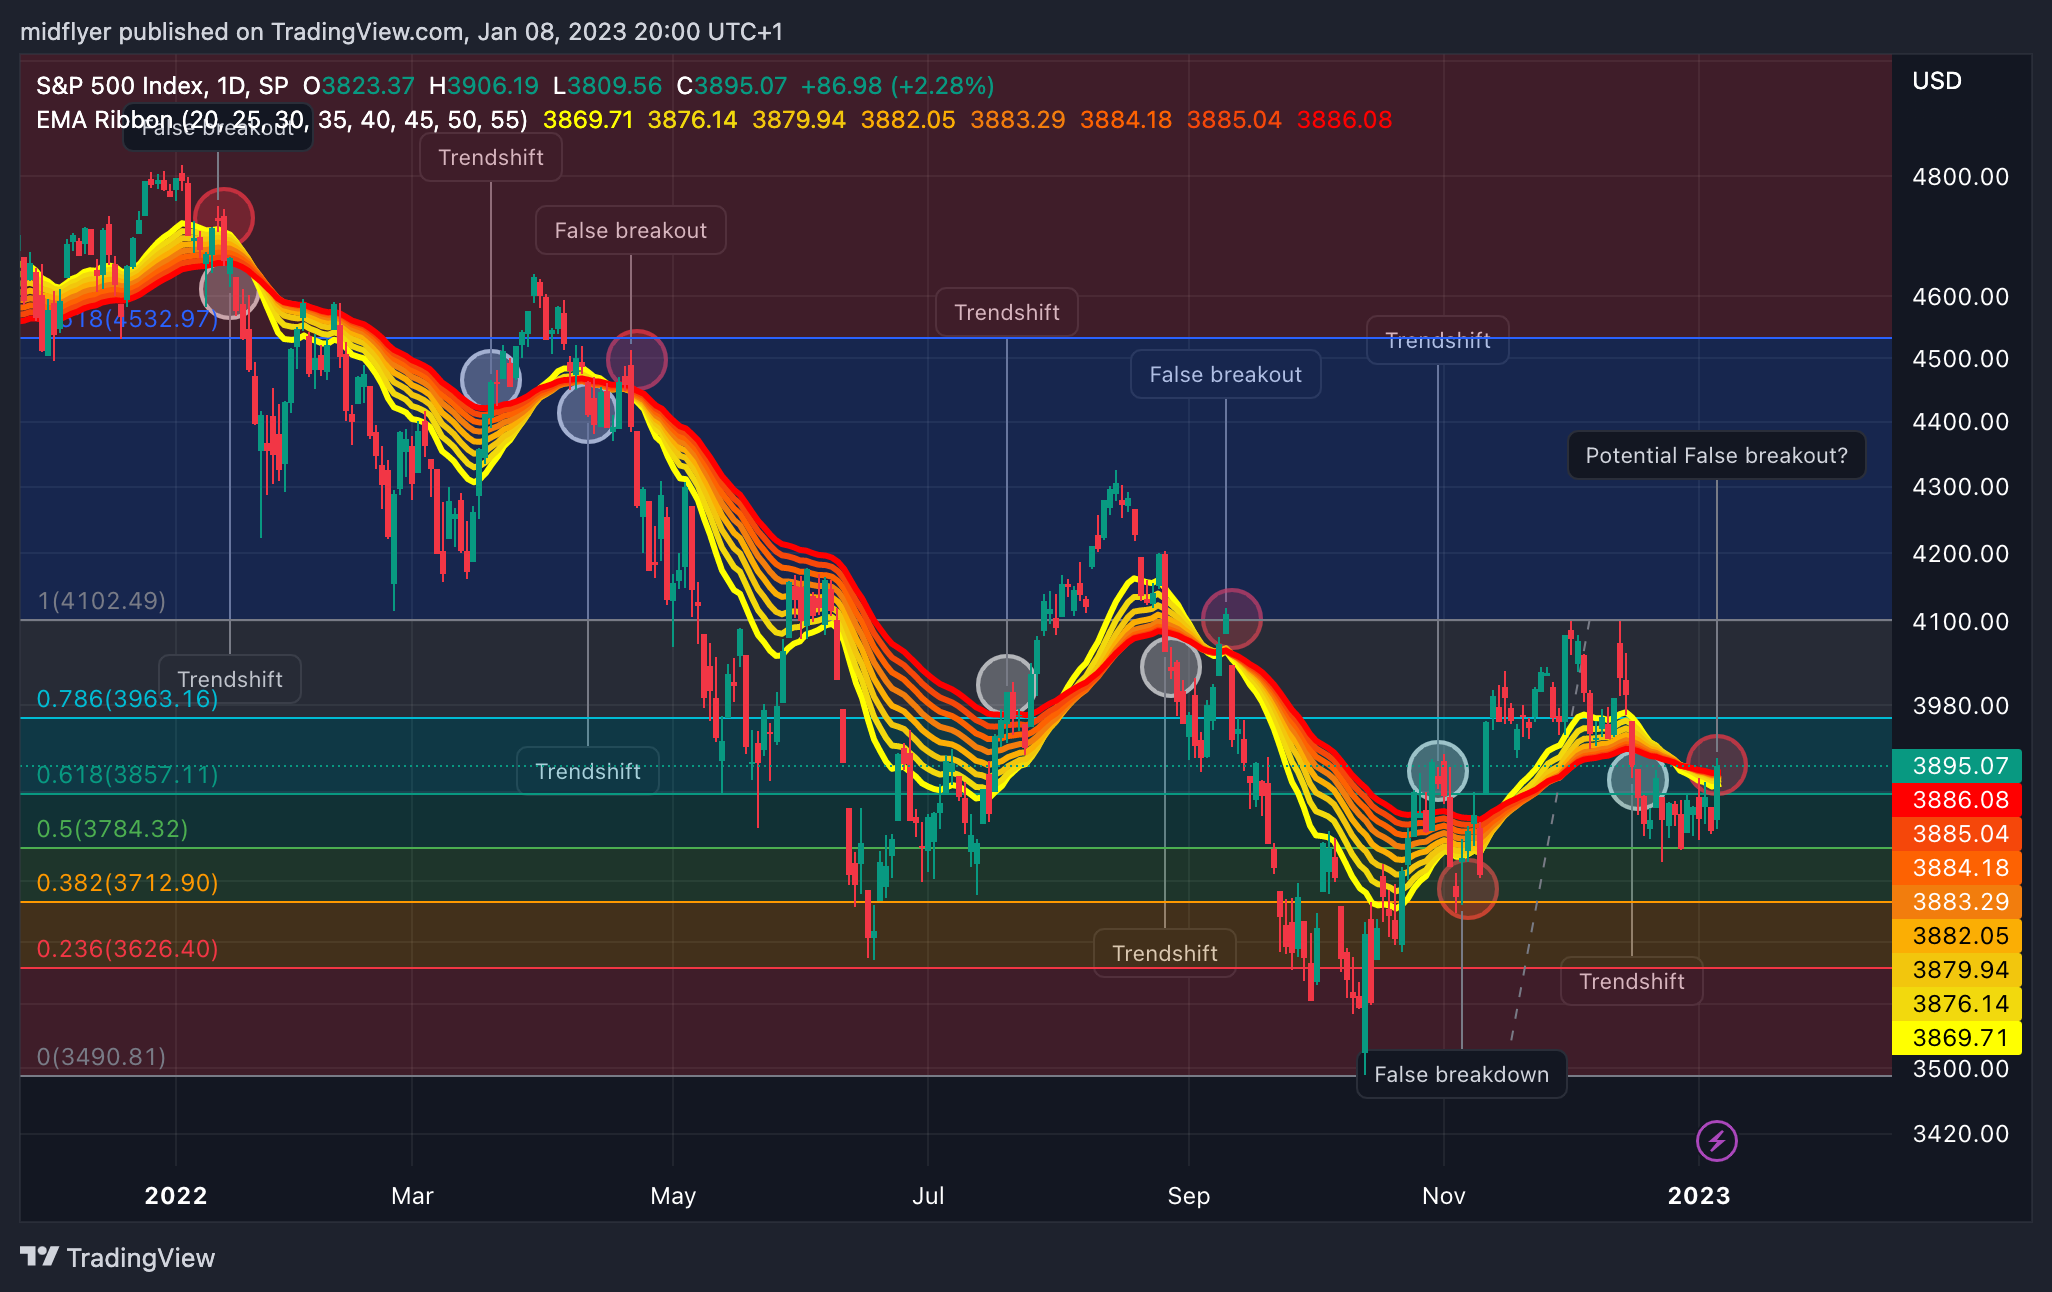This screenshot has height=1292, width=2052.
Task: Click the 4300.00 price axis label
Action: pyautogui.click(x=1961, y=487)
